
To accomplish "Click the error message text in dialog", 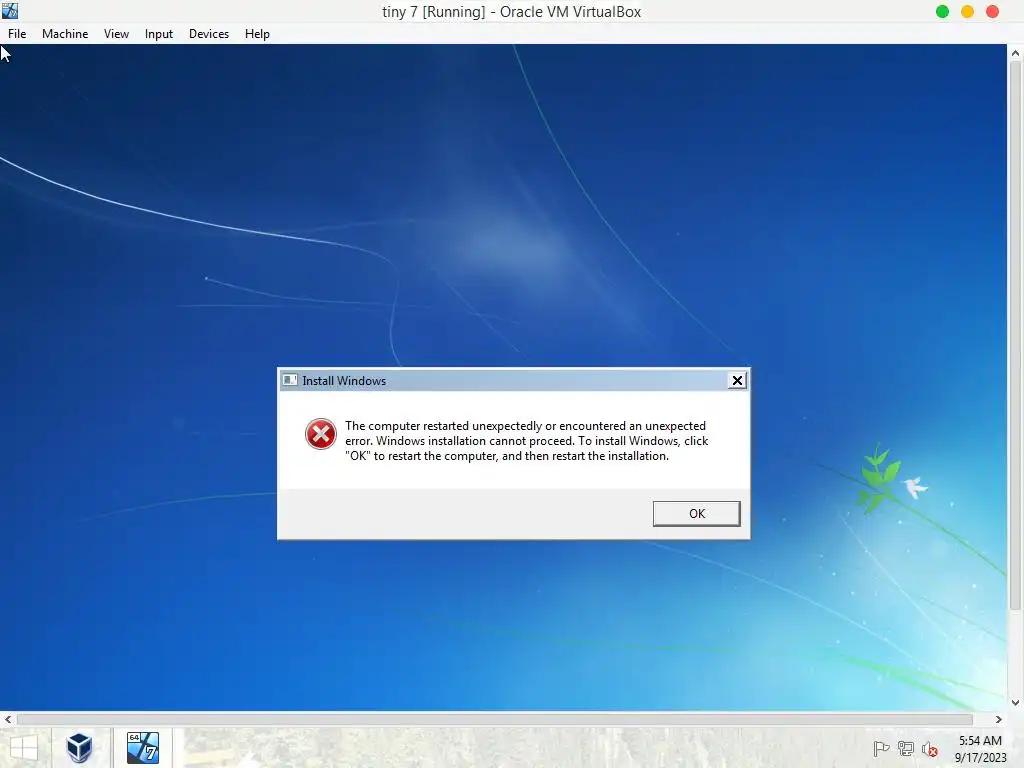I will 526,441.
